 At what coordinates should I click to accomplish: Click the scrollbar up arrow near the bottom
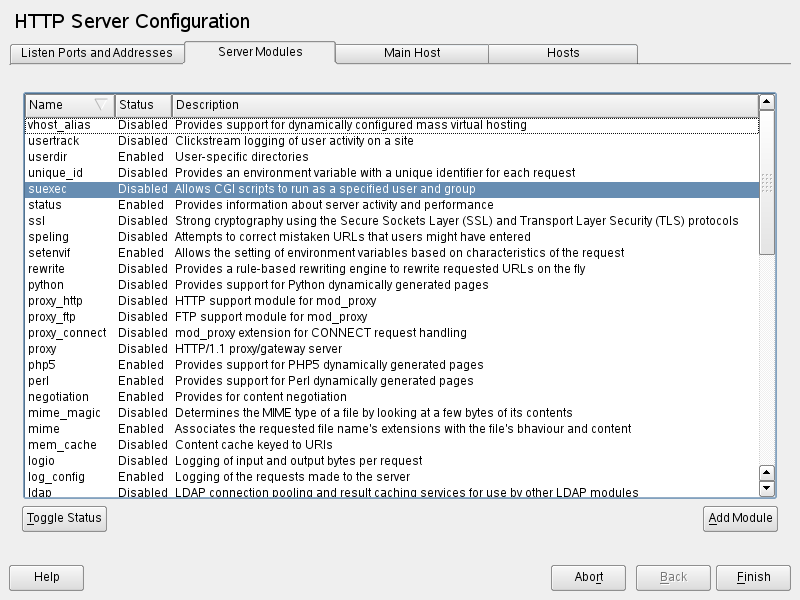point(767,472)
